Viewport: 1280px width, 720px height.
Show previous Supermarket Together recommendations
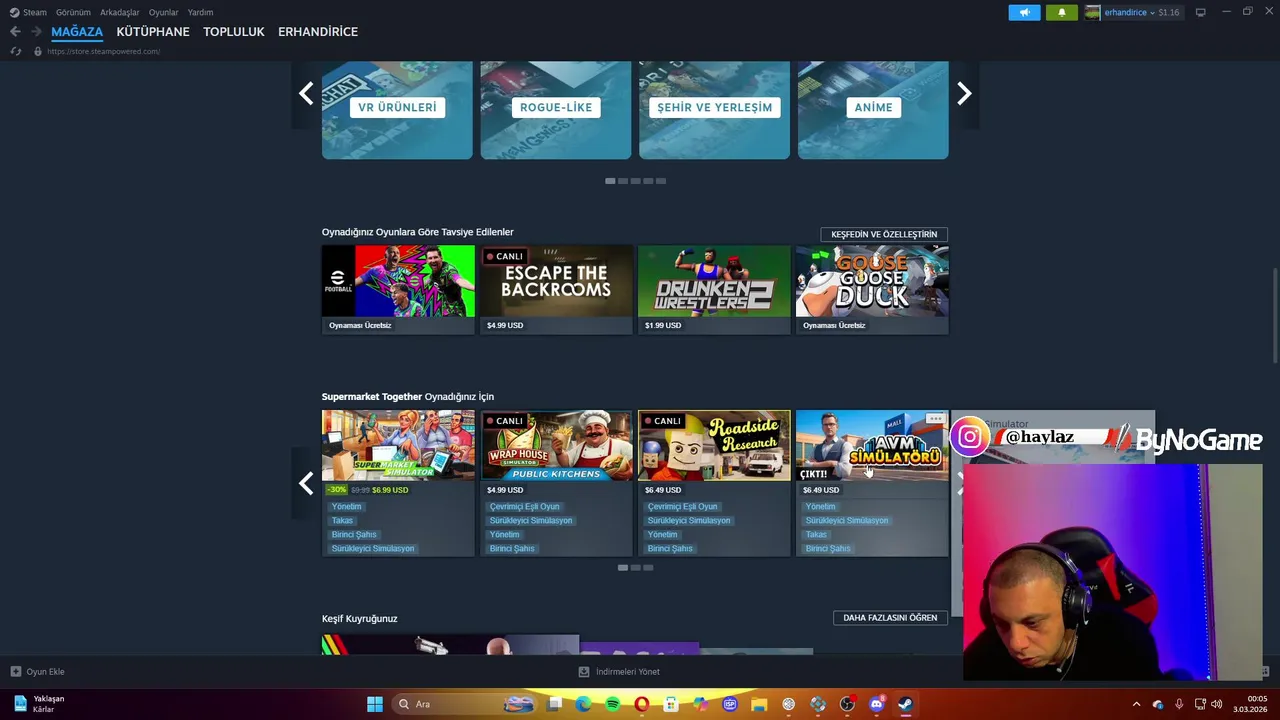coord(306,484)
